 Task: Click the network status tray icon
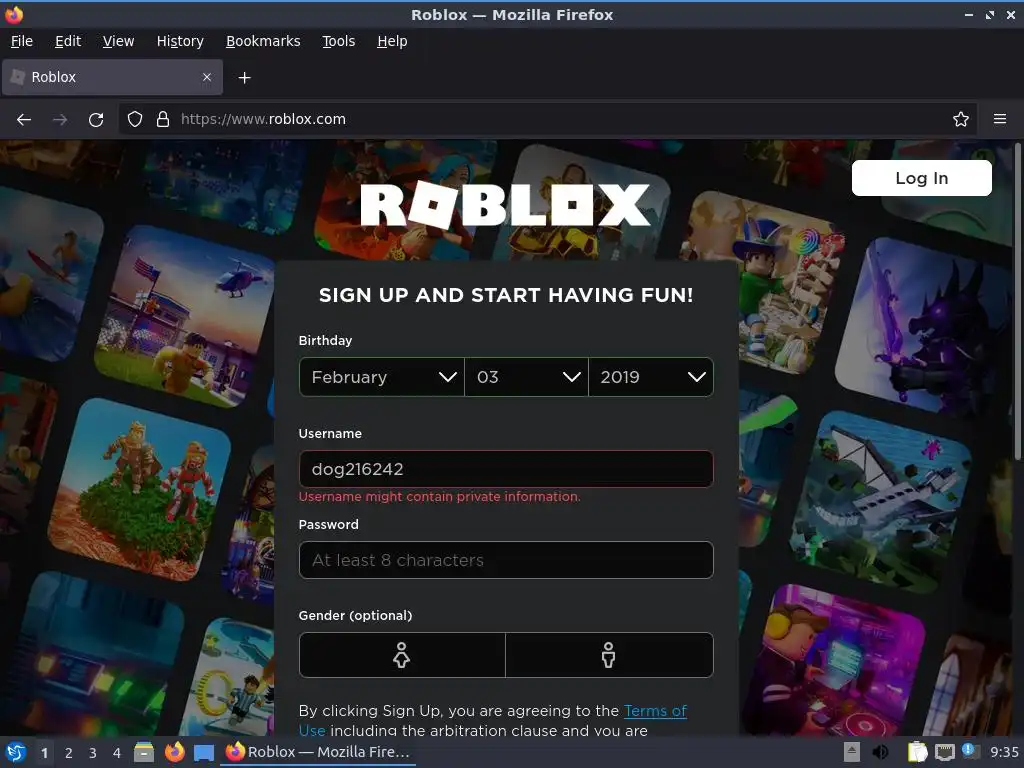click(944, 752)
